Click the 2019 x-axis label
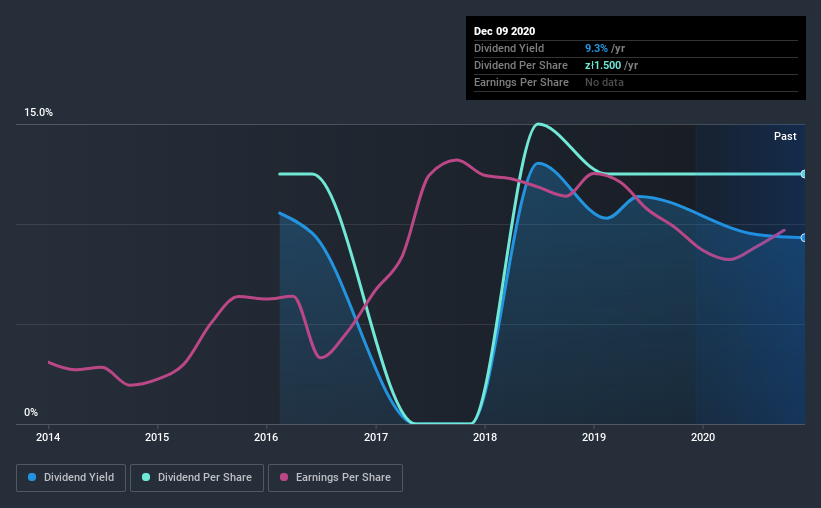 point(594,437)
